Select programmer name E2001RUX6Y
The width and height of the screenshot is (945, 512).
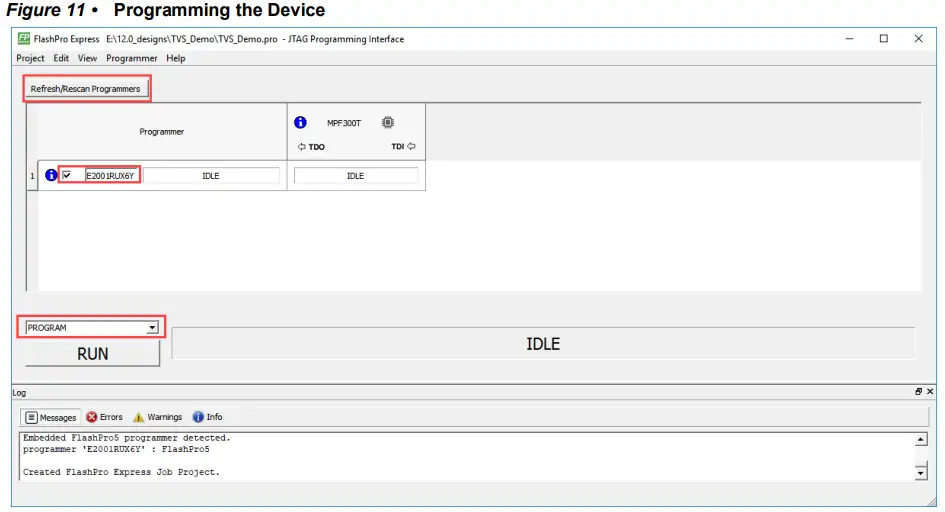tap(110, 175)
